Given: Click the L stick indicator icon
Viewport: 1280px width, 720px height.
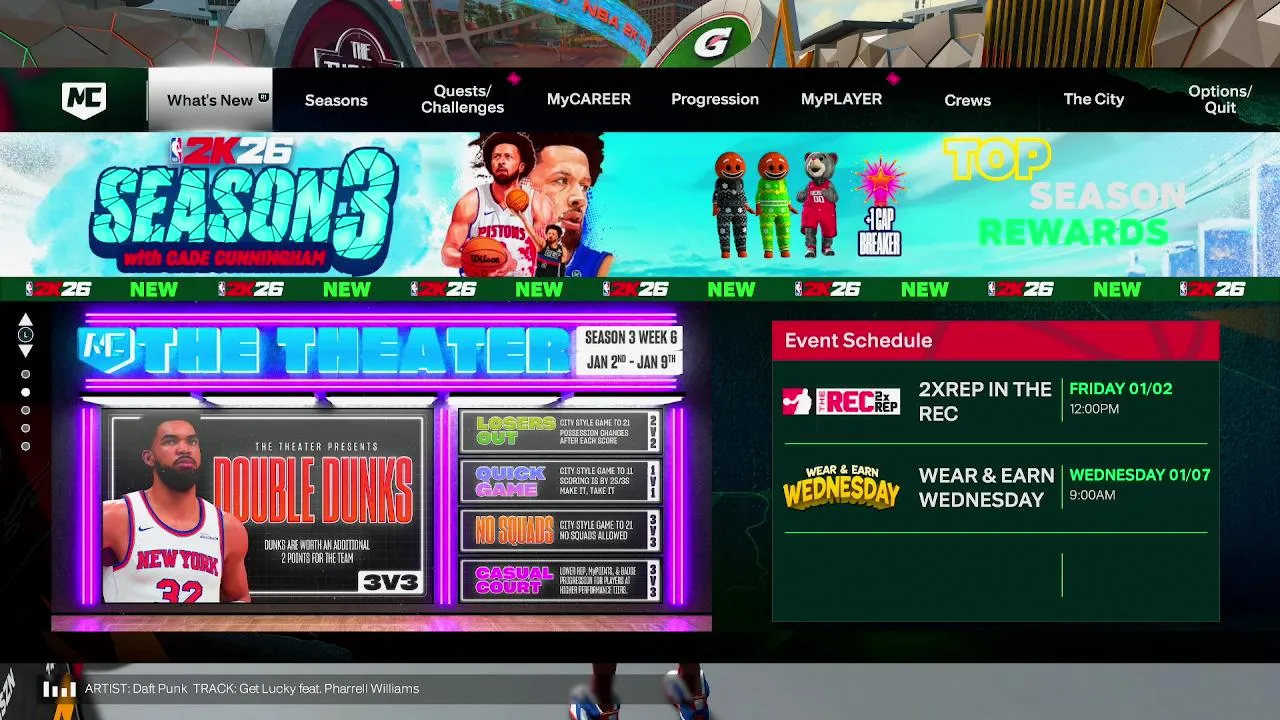Looking at the screenshot, I should tap(26, 335).
